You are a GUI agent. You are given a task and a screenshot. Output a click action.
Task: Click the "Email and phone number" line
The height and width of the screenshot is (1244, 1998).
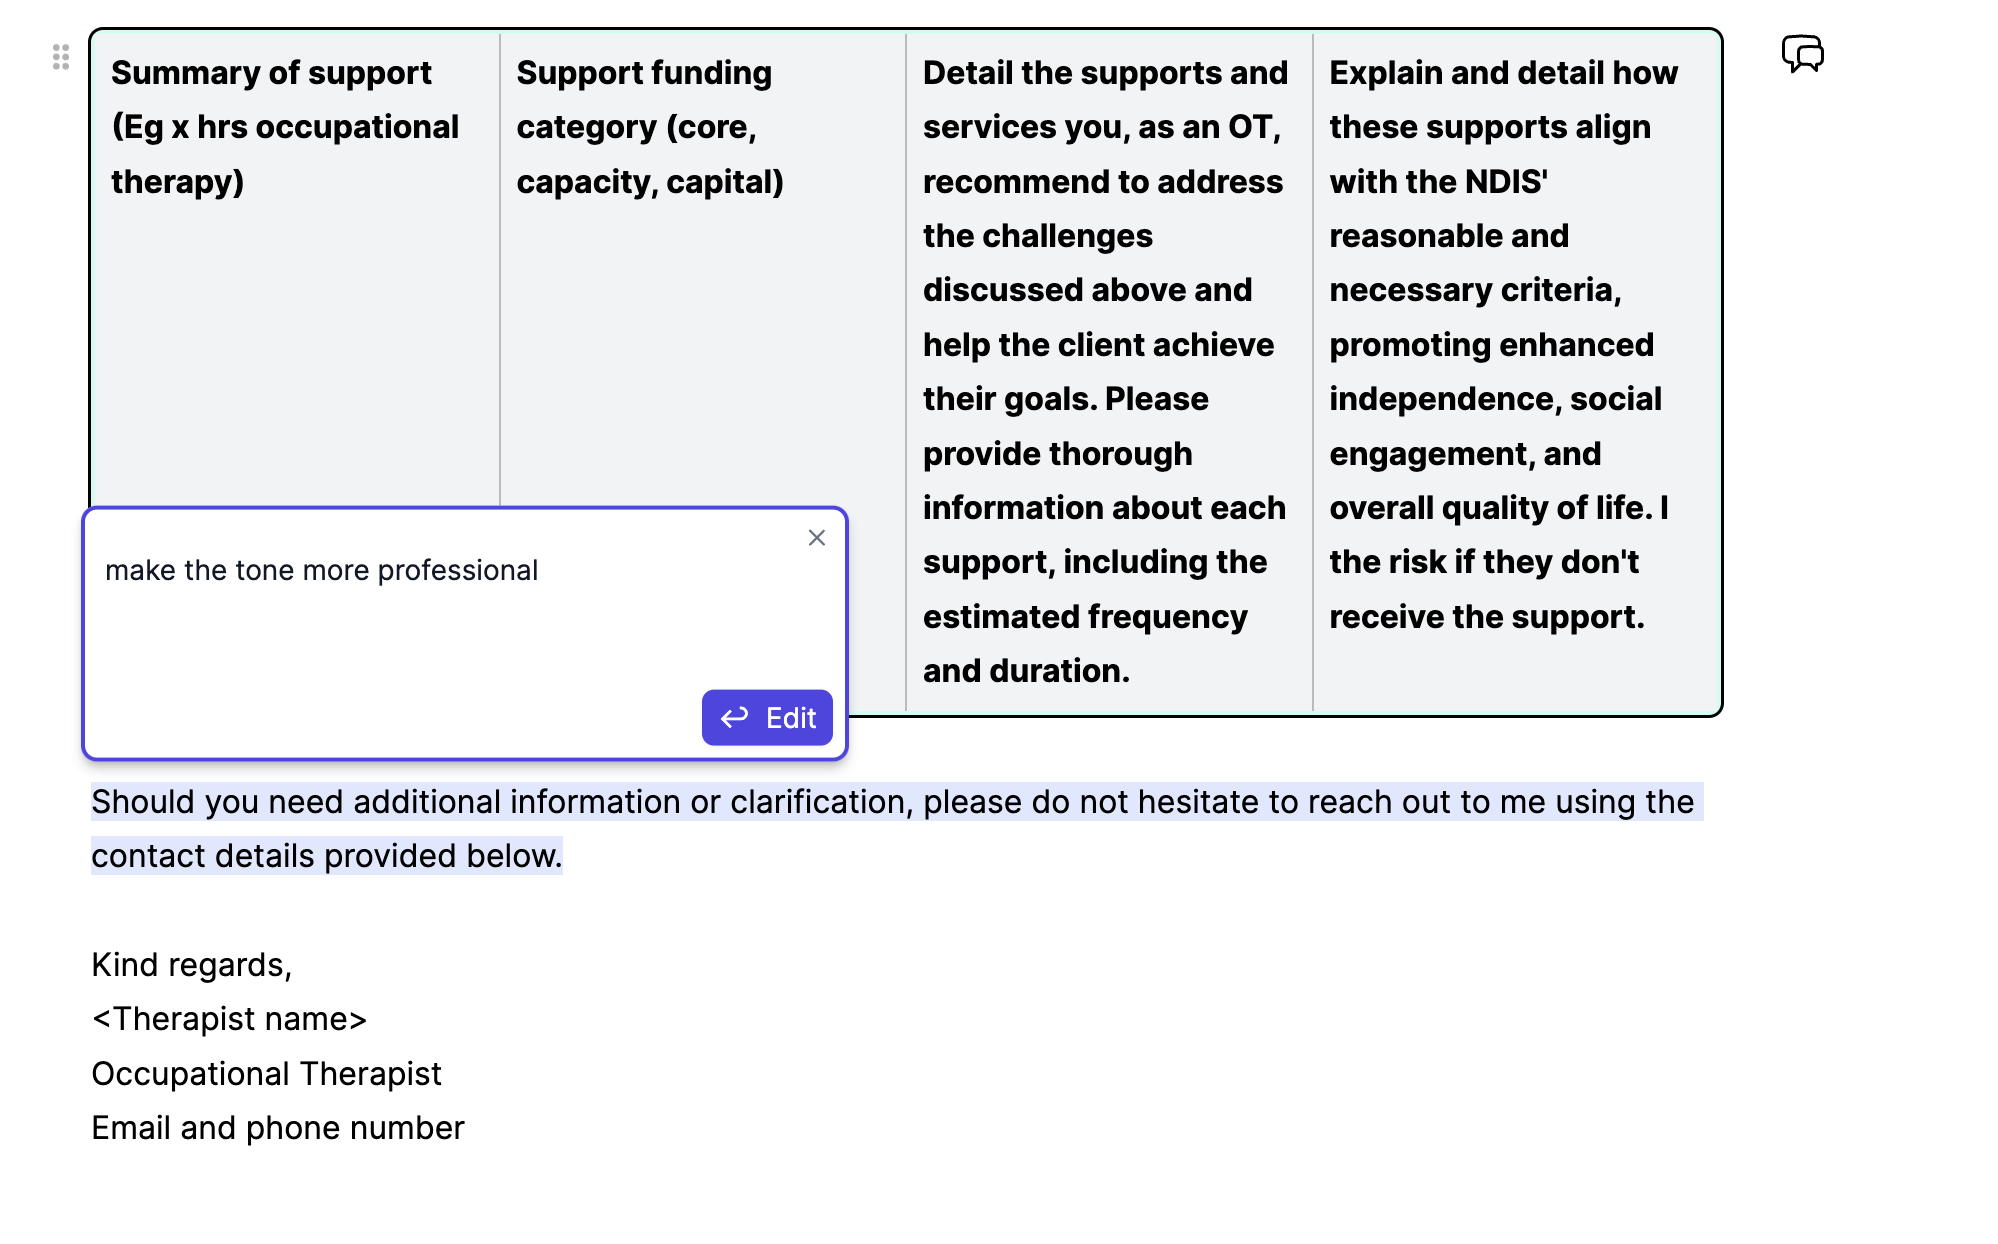tap(278, 1128)
